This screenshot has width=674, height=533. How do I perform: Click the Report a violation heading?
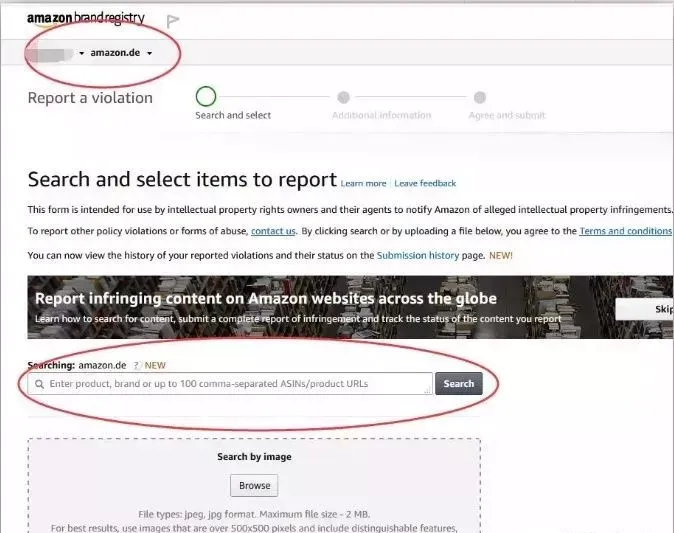[x=90, y=98]
